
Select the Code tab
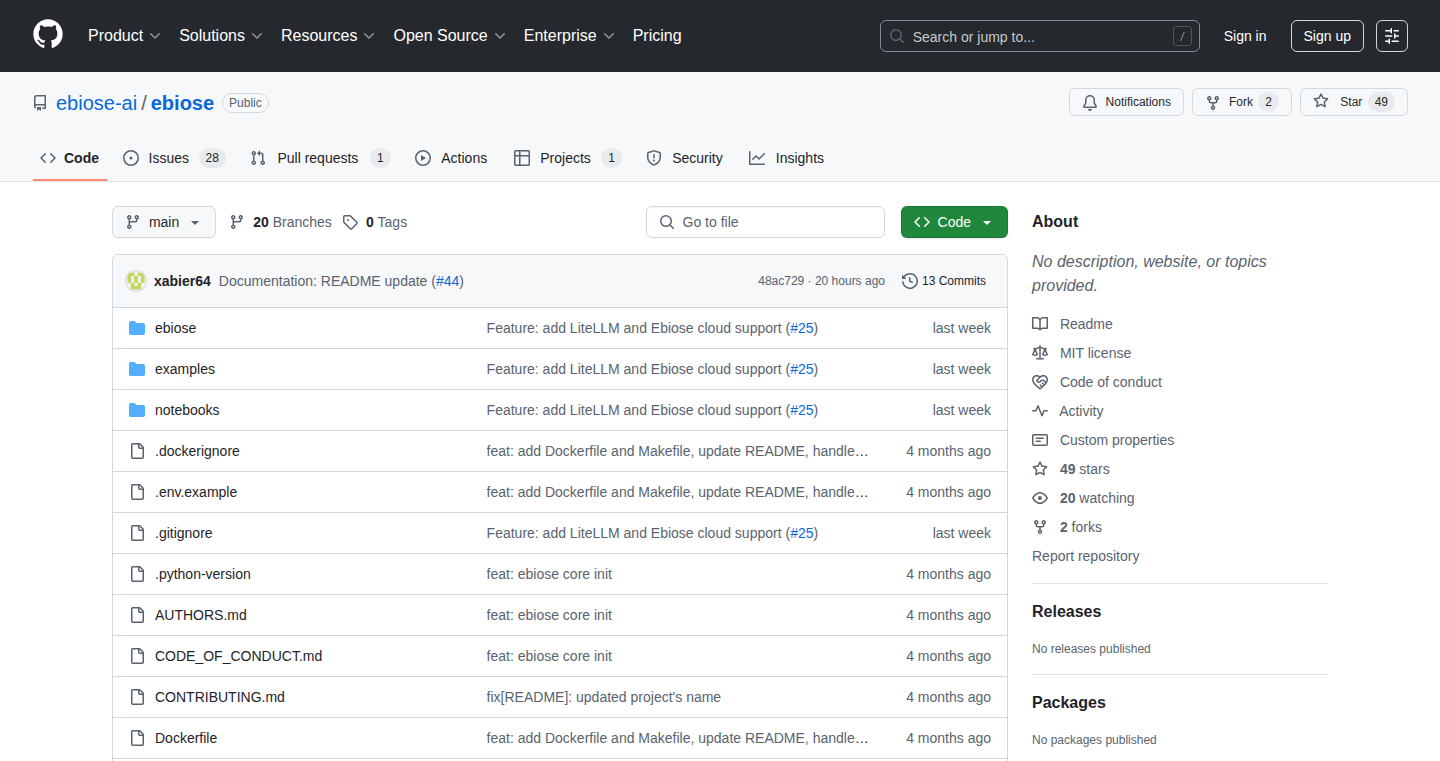click(x=70, y=158)
